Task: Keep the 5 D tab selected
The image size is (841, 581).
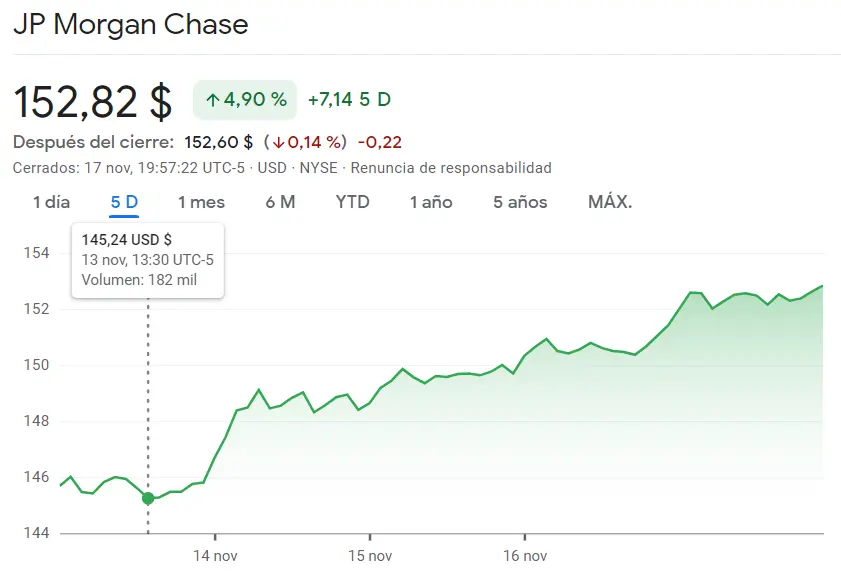Action: tap(123, 202)
